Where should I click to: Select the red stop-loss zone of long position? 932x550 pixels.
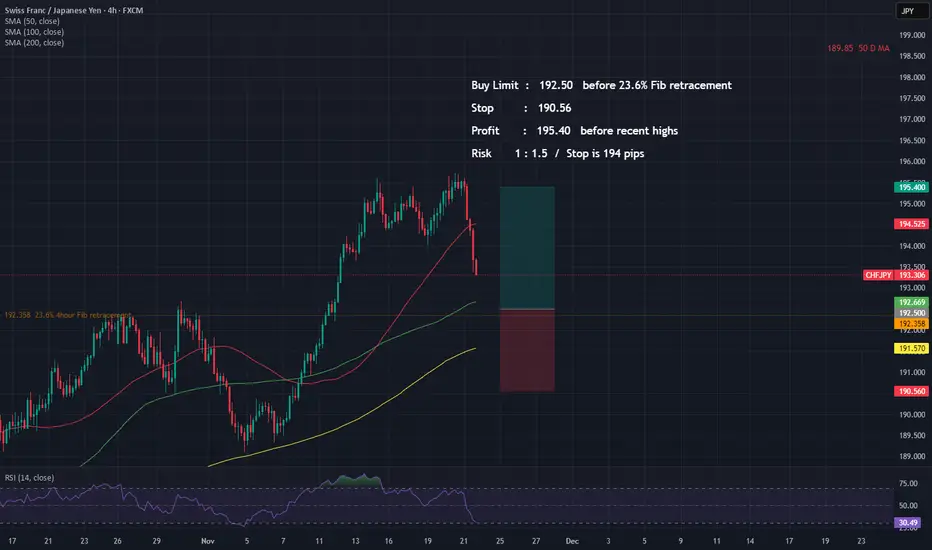tap(527, 350)
